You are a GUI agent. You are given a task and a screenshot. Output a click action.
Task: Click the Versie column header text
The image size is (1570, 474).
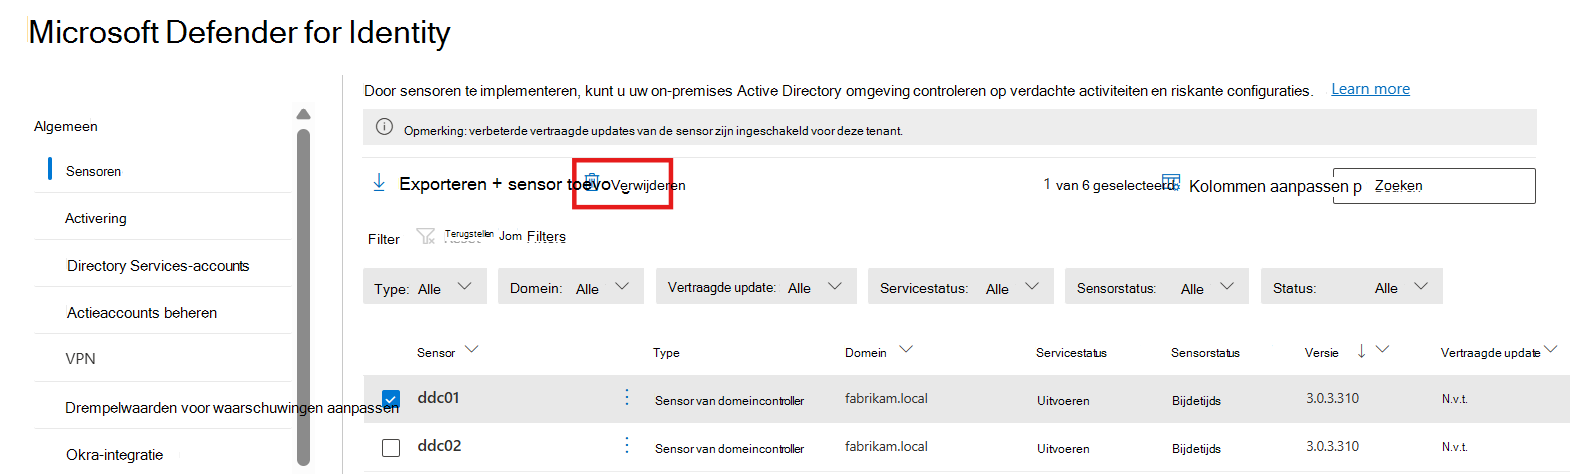pyautogui.click(x=1321, y=352)
